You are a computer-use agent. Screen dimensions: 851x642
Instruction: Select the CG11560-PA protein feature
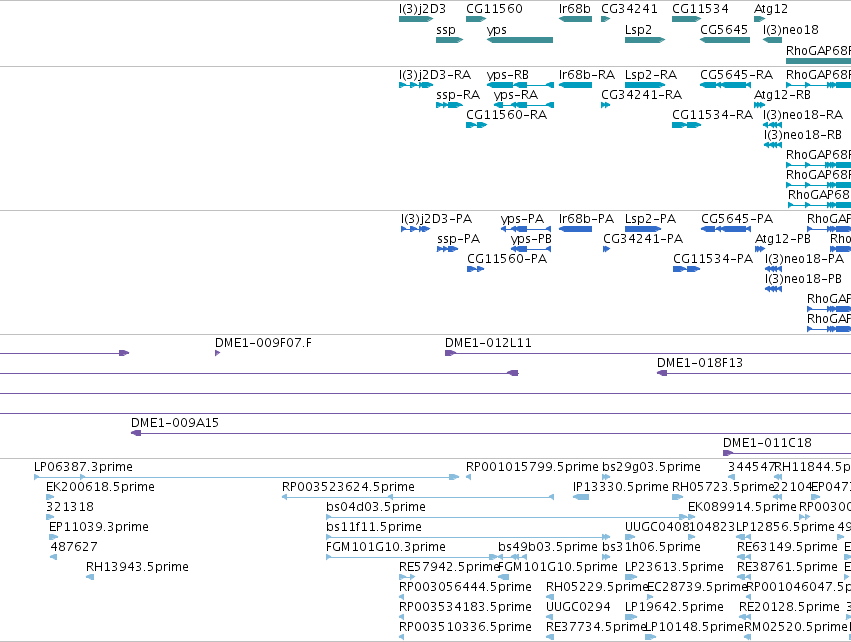tap(475, 269)
